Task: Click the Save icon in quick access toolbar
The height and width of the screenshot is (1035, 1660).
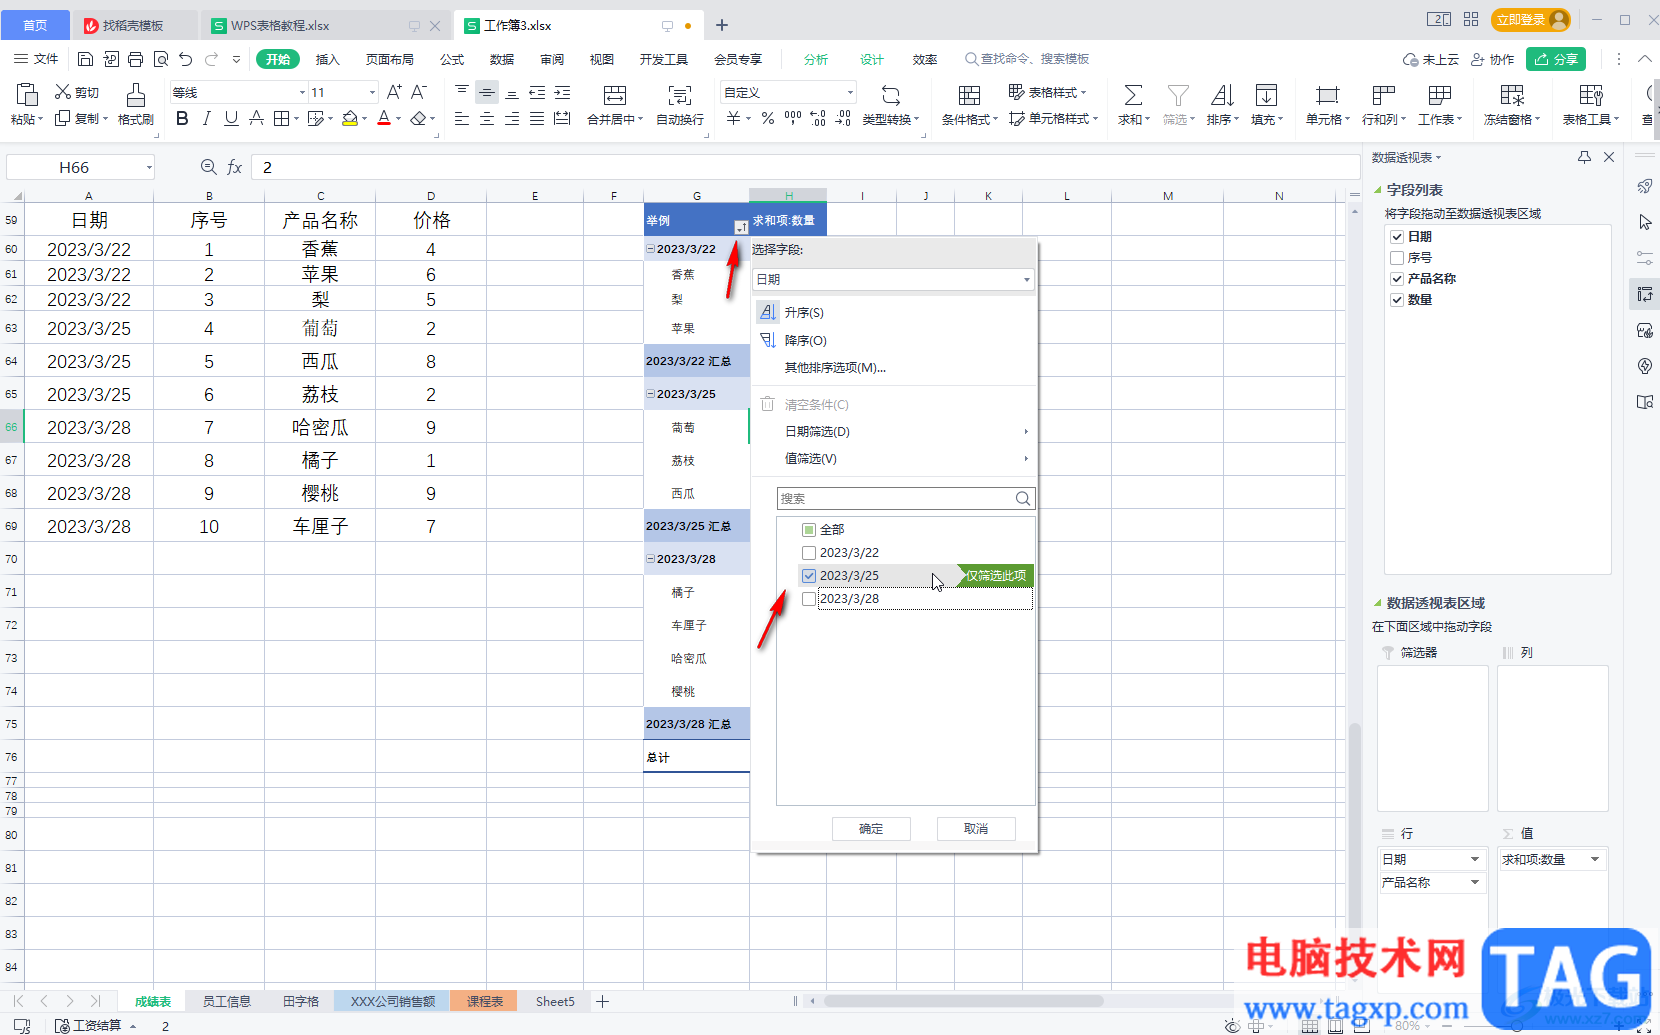Action: (85, 59)
